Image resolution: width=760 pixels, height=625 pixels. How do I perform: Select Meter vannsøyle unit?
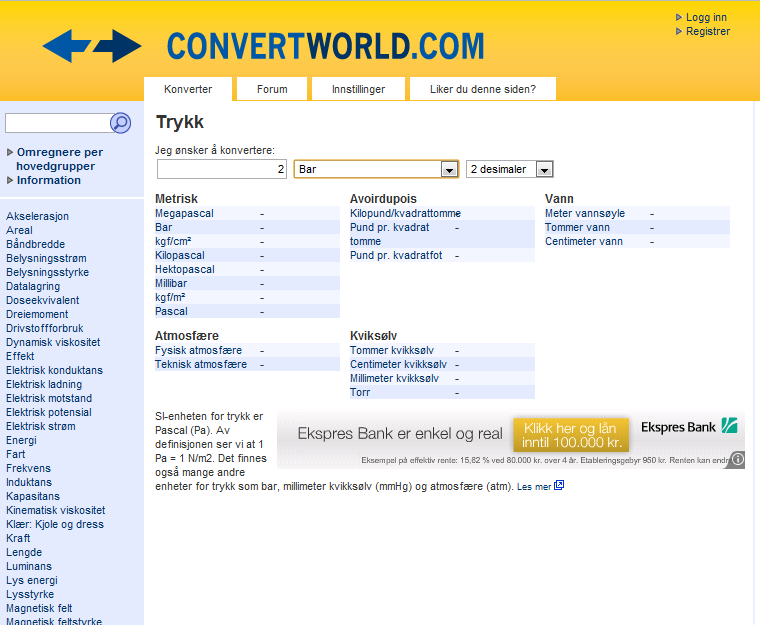637,213
